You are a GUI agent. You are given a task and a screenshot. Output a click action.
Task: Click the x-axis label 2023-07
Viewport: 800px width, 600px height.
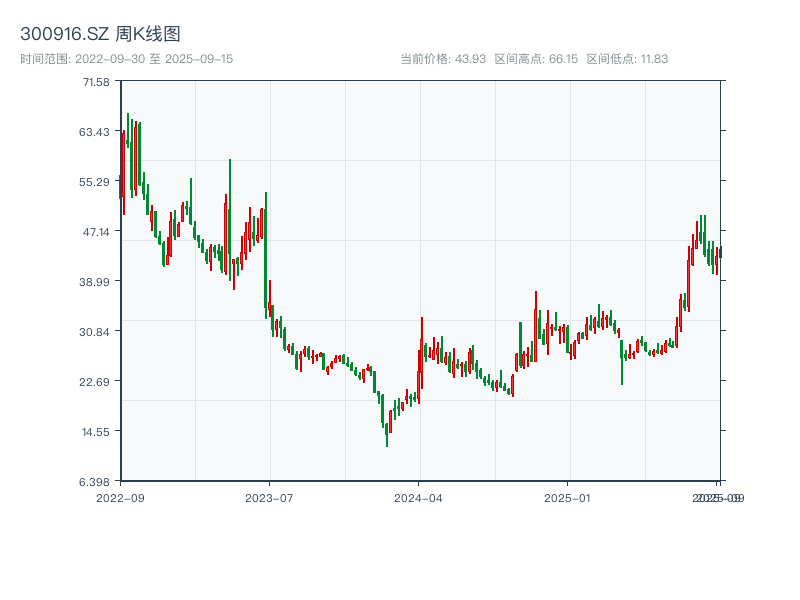point(269,498)
